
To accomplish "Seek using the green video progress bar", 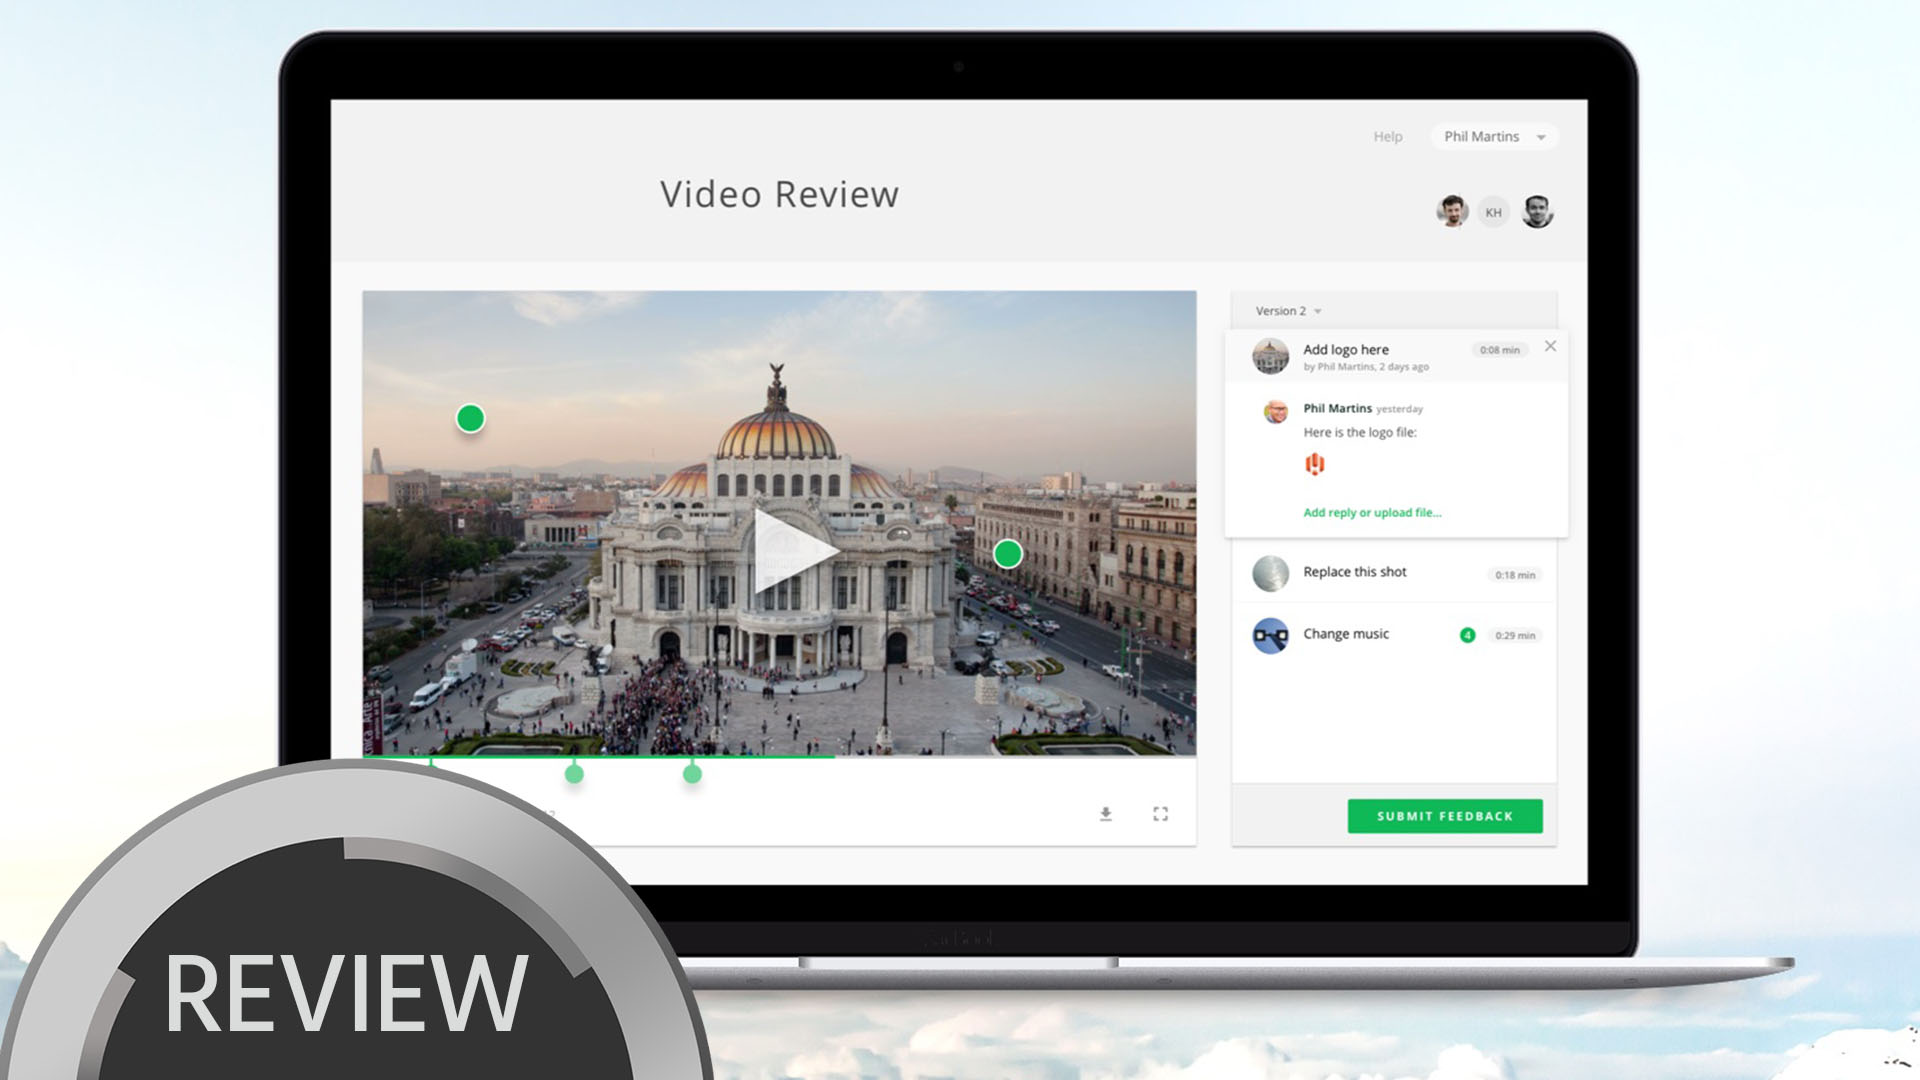I will click(598, 757).
